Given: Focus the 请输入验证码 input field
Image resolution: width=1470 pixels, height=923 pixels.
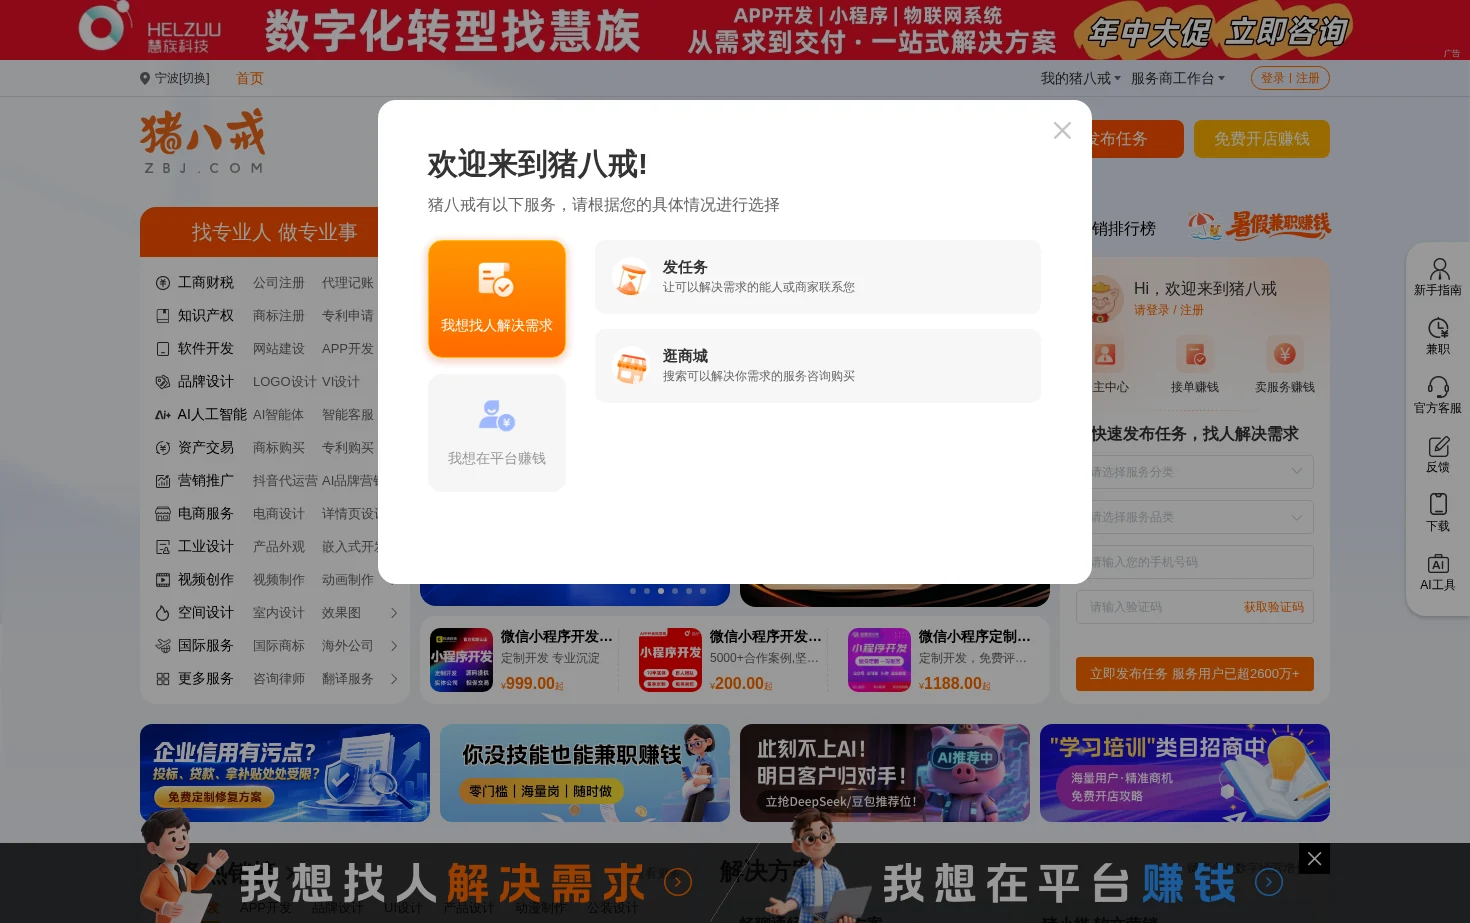Looking at the screenshot, I should pyautogui.click(x=1155, y=607).
